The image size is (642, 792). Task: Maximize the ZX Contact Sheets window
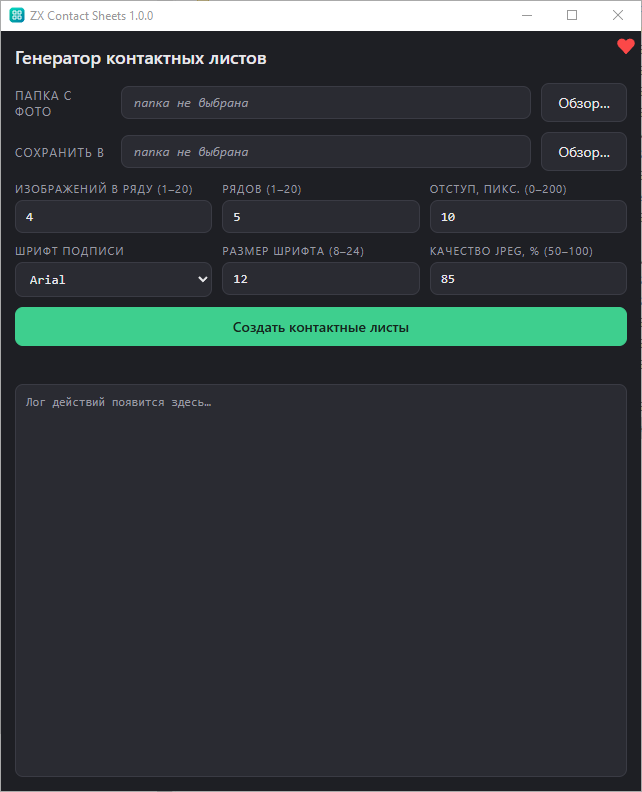tap(572, 15)
